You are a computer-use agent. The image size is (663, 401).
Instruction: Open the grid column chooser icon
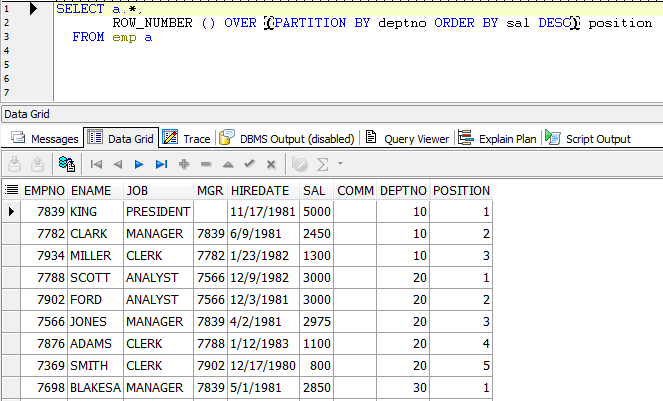[12, 190]
